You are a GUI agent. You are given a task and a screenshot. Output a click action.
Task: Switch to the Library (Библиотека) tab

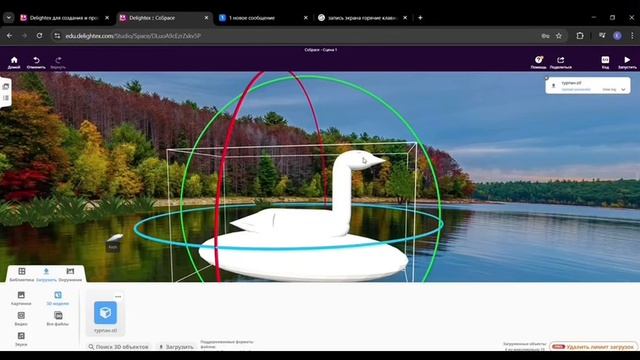[x=22, y=274]
